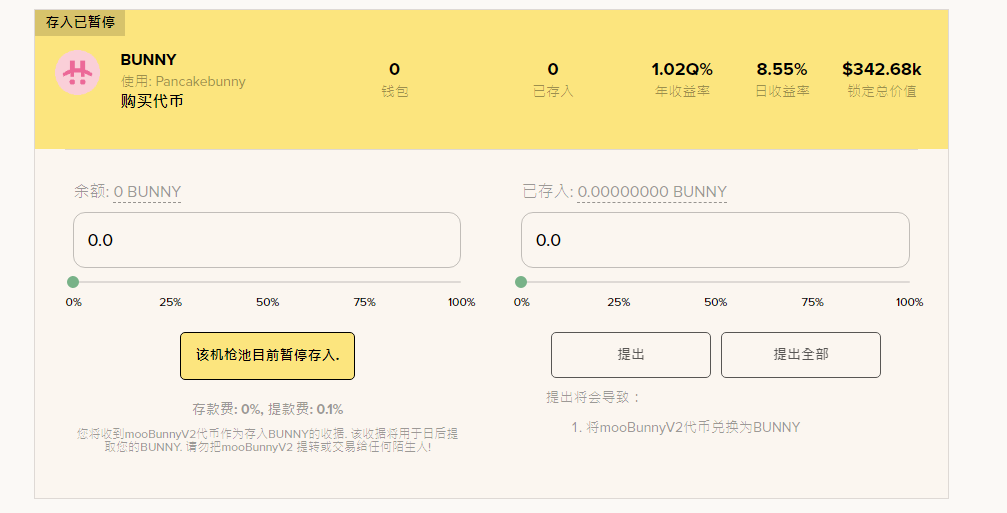The image size is (1007, 513).
Task: Click the 1.02Q% annual yield value
Action: 682,69
